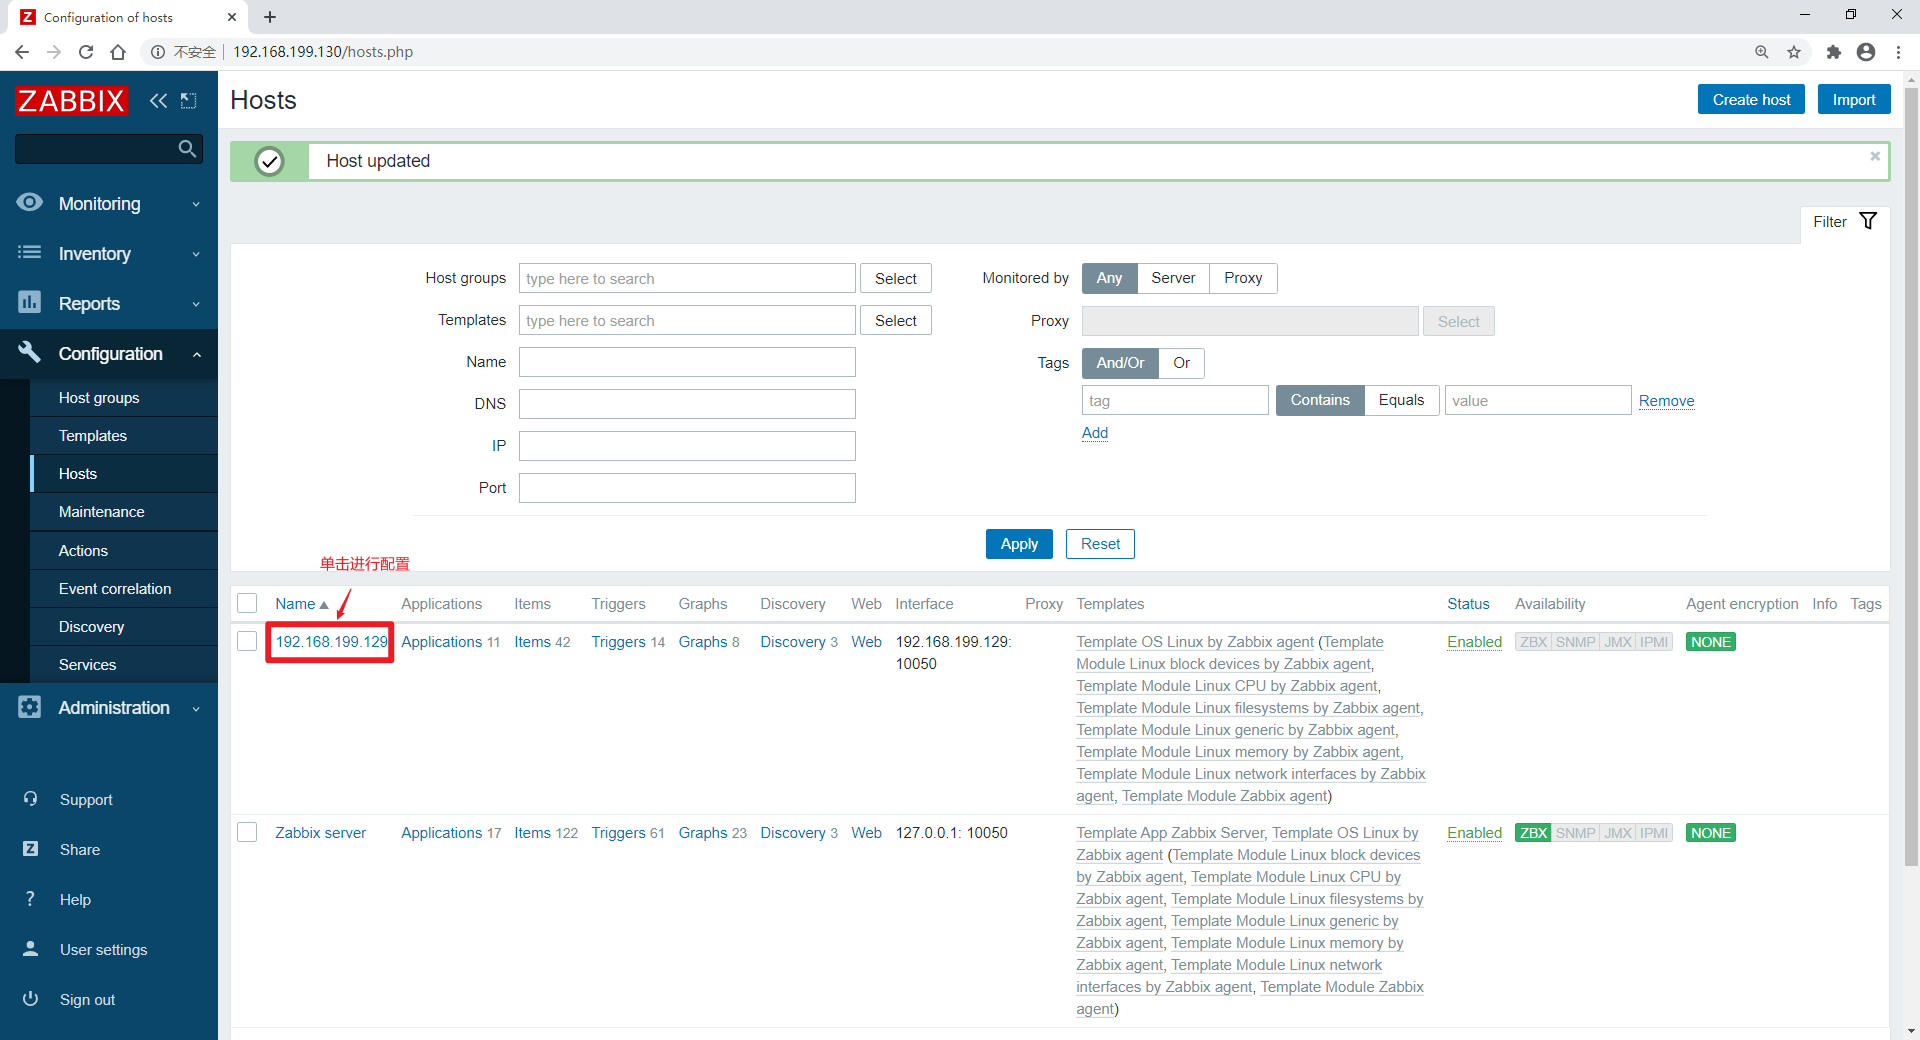Click the Administration gear icon

point(30,707)
